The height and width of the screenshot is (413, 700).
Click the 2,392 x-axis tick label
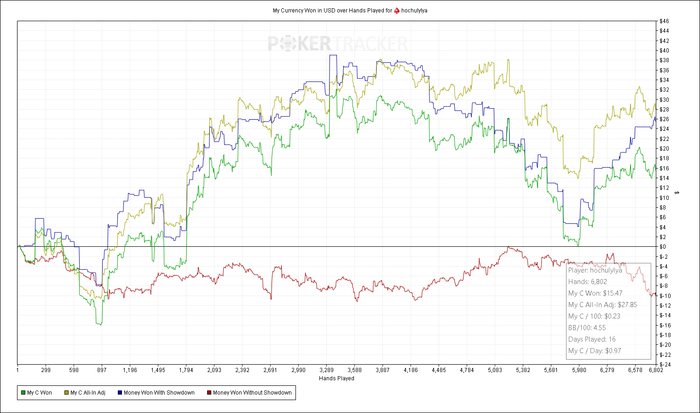(x=242, y=370)
